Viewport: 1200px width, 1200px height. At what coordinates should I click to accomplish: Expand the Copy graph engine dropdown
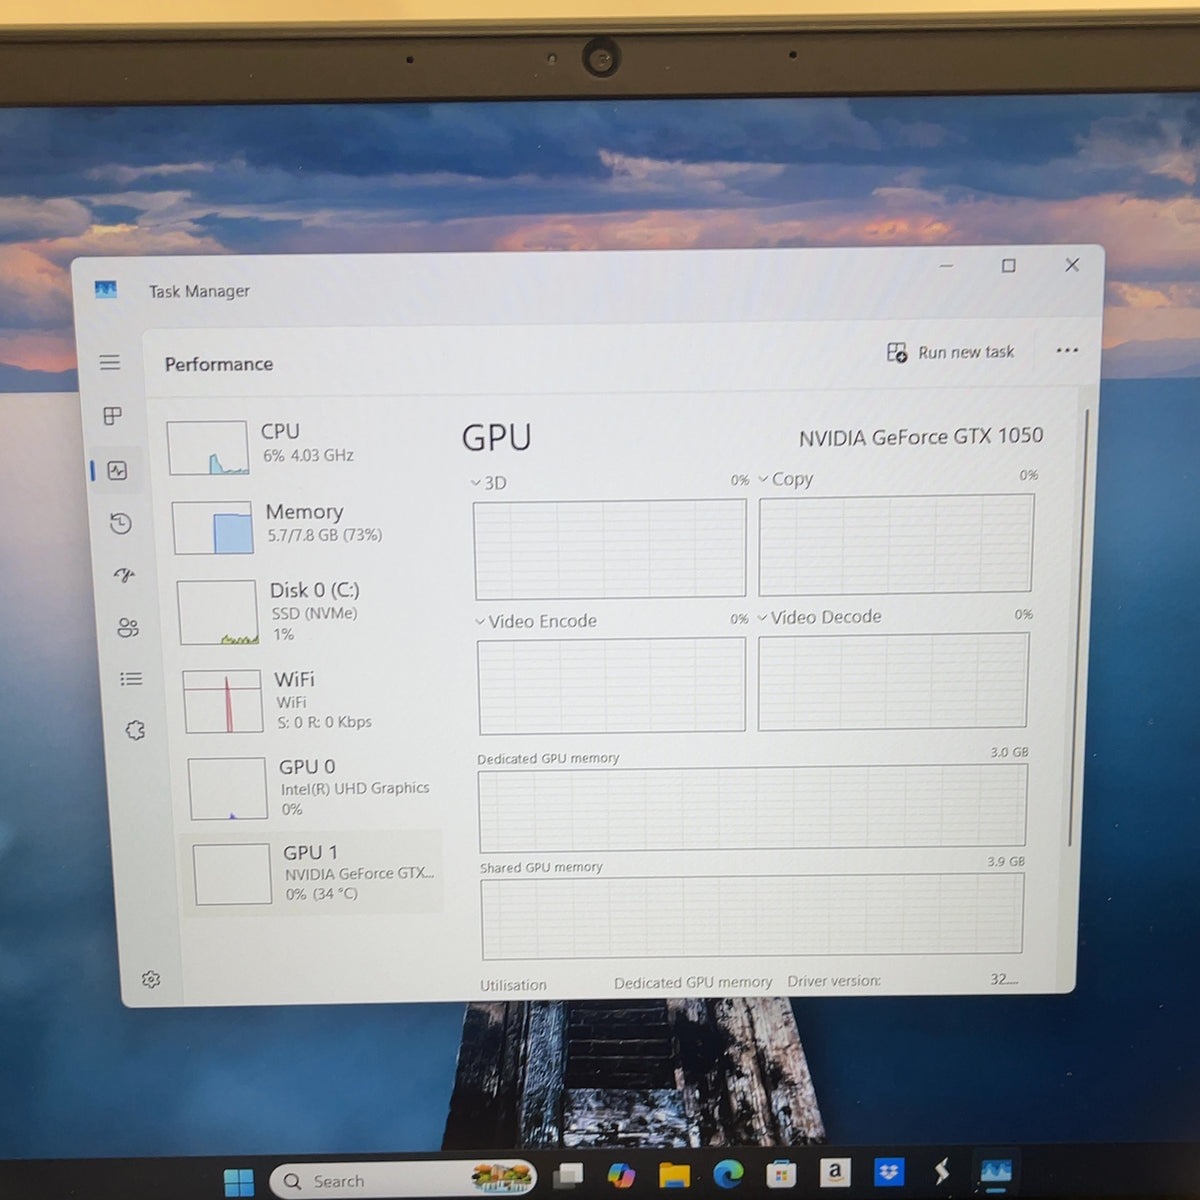point(786,479)
